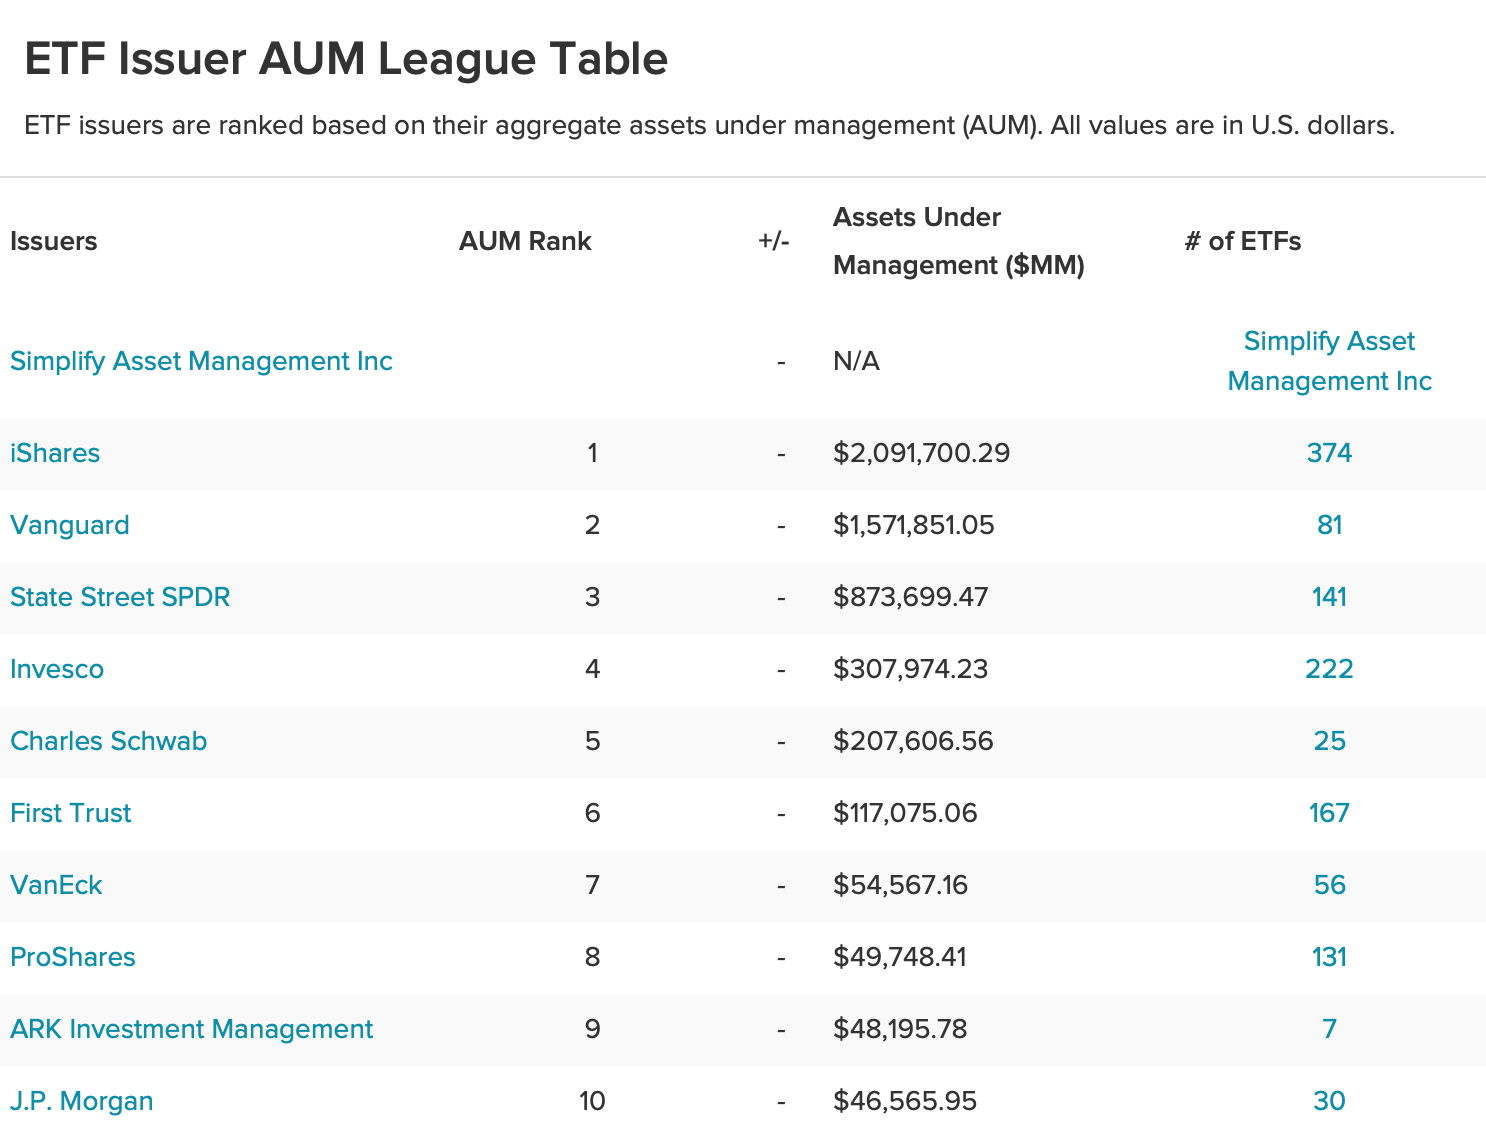
Task: Open Simplify Asset Management Inc in Issuers column
Action: pos(201,361)
